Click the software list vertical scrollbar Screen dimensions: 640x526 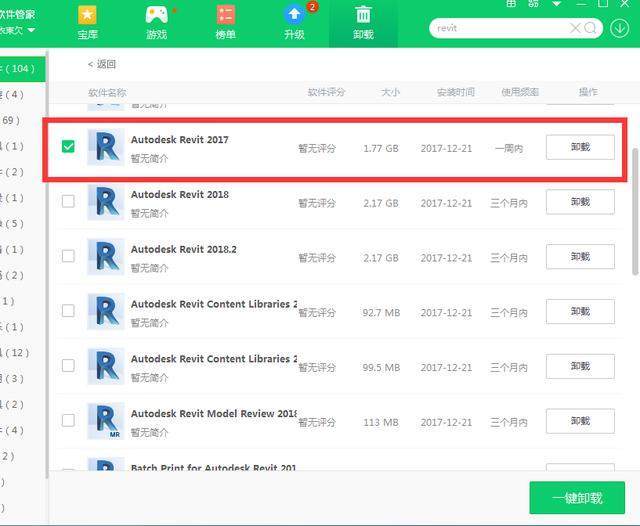[x=635, y=211]
